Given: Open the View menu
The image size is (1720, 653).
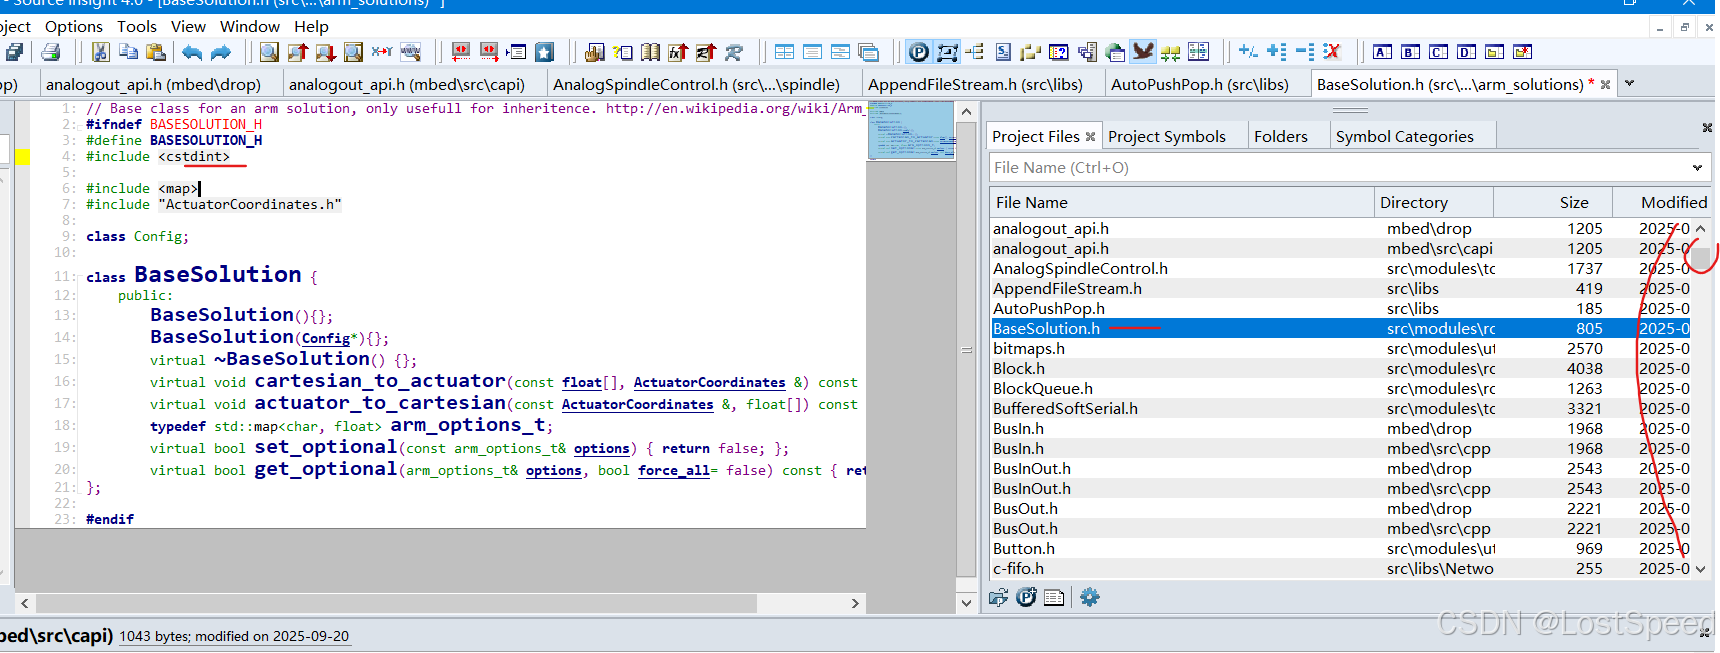Looking at the screenshot, I should (x=188, y=26).
